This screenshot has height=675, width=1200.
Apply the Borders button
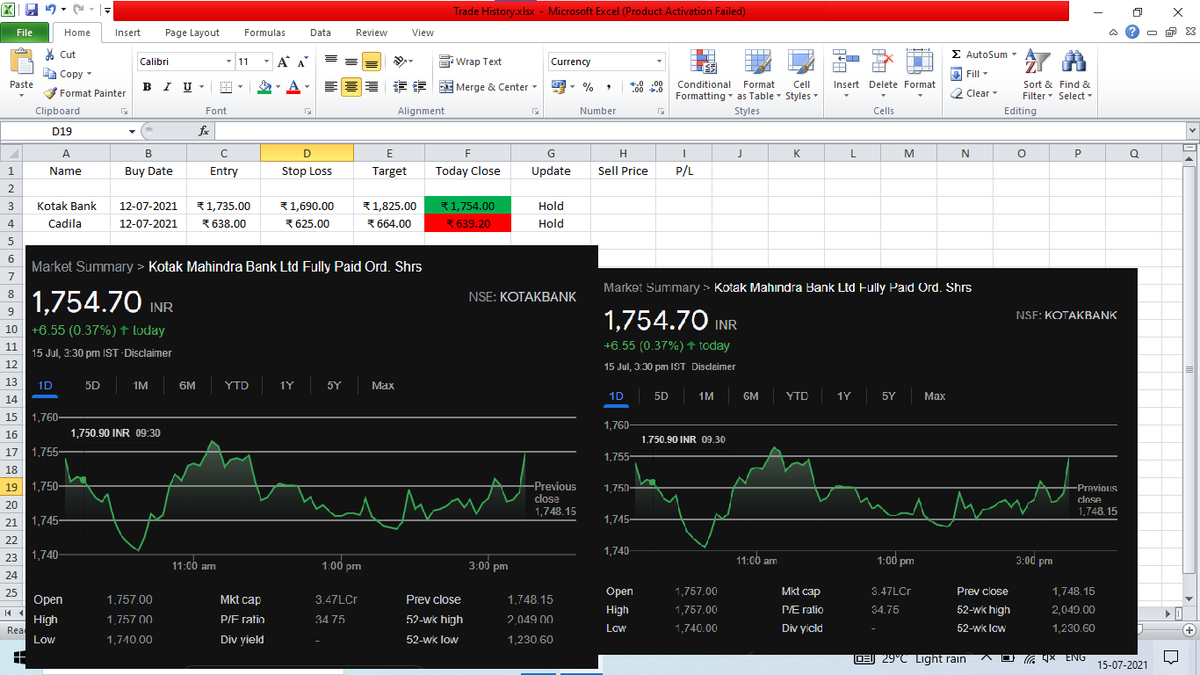pos(225,87)
